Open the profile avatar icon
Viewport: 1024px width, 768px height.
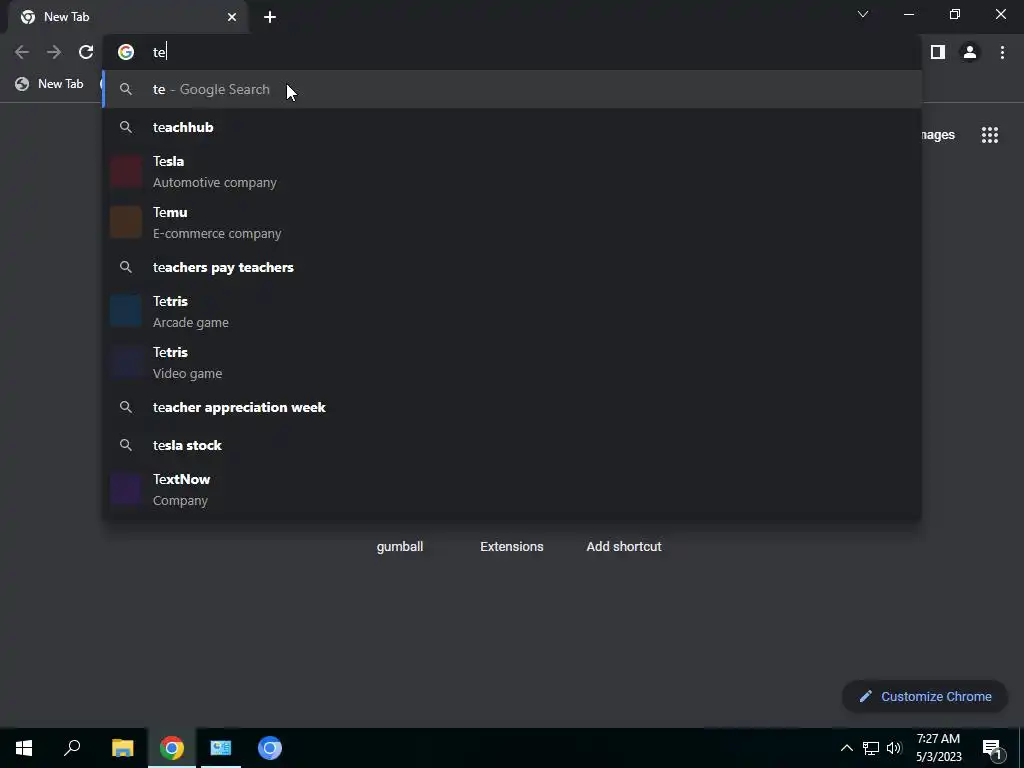[x=970, y=52]
